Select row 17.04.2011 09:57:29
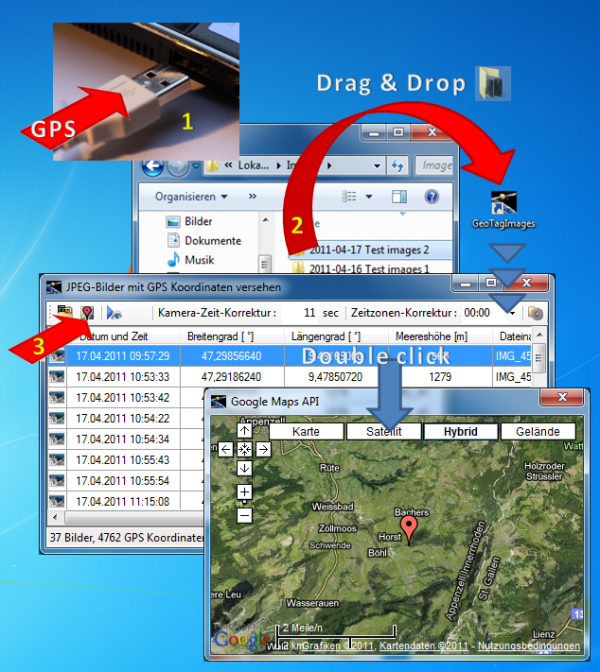Viewport: 600px width, 672px height. pos(289,356)
